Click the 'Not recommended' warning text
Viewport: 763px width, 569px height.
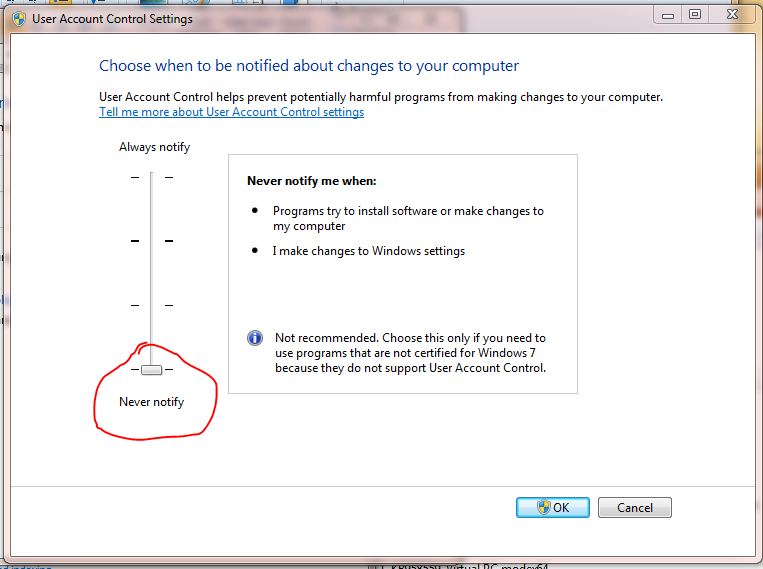(411, 353)
